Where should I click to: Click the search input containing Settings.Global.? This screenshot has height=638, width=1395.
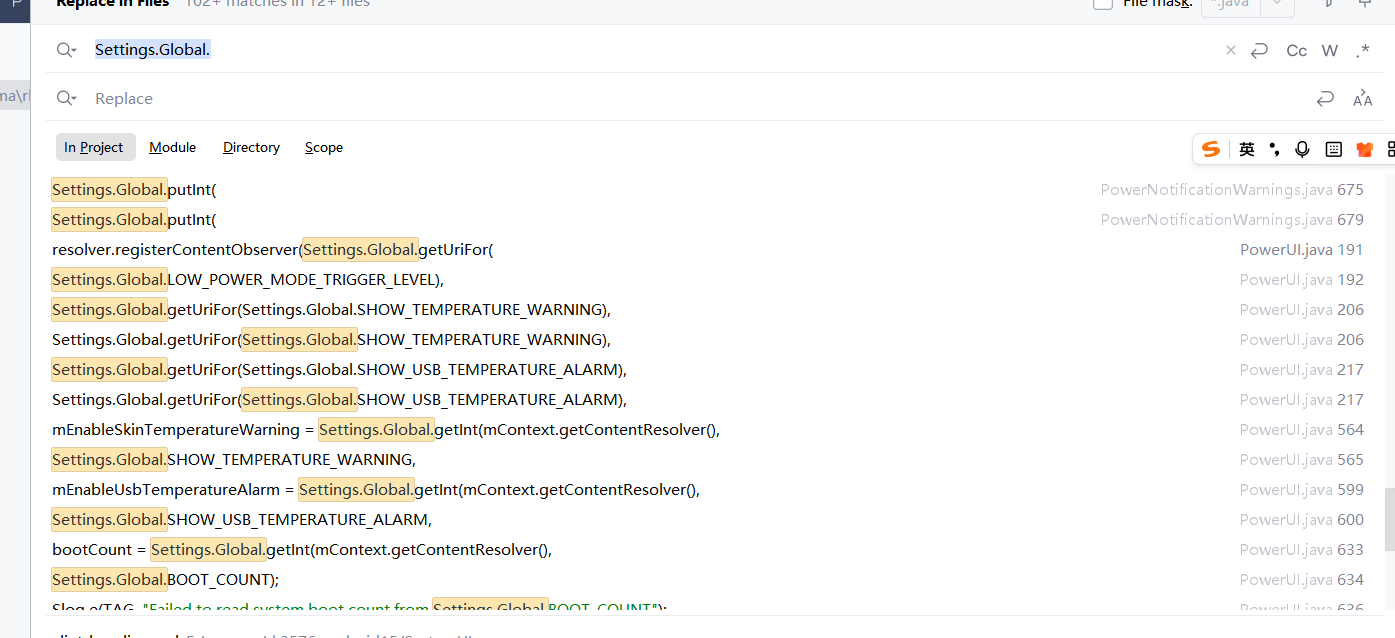pyautogui.click(x=640, y=50)
